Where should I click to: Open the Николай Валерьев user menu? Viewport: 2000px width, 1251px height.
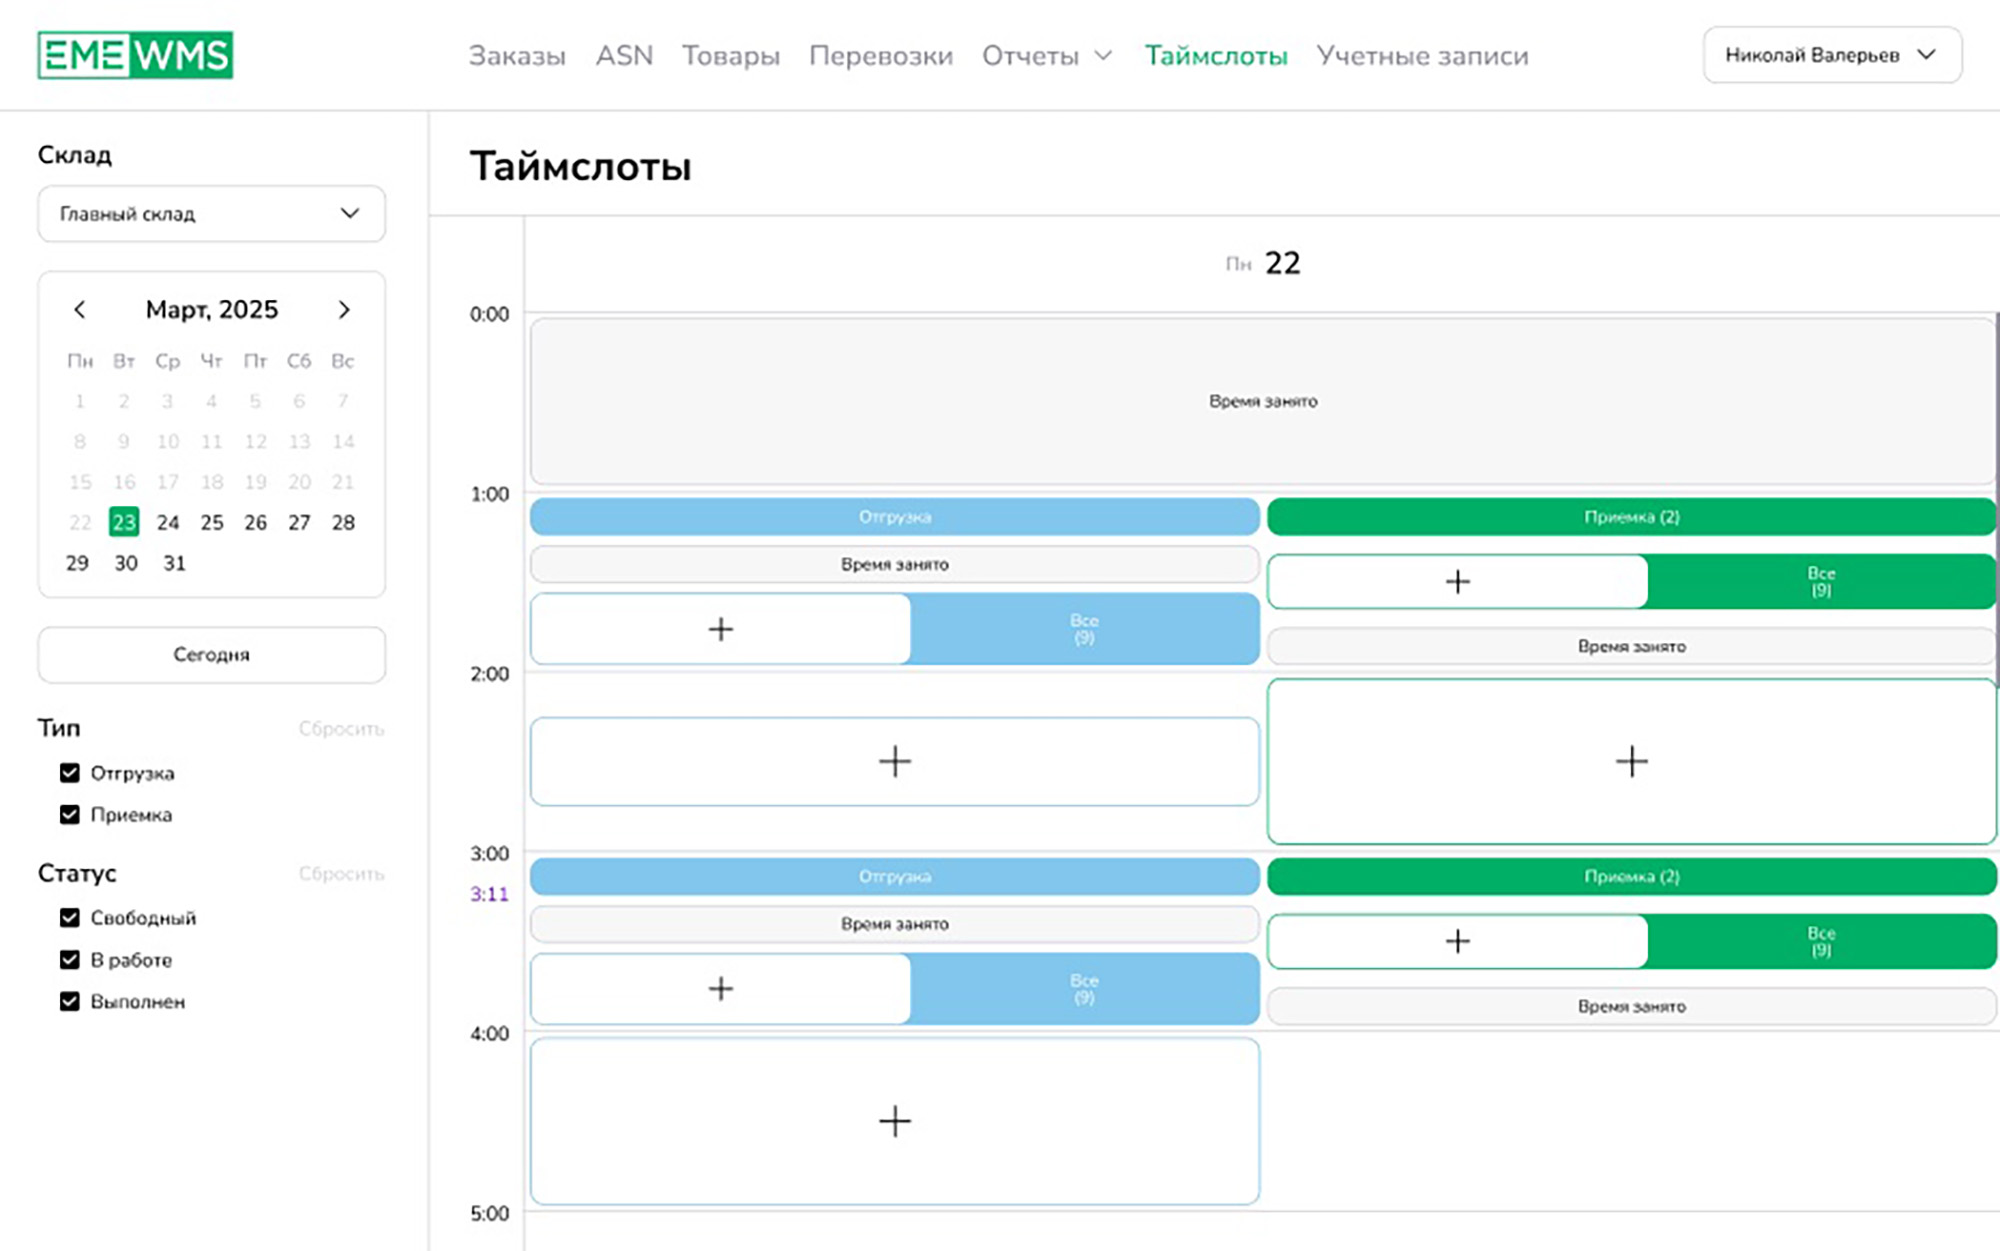click(x=1831, y=55)
